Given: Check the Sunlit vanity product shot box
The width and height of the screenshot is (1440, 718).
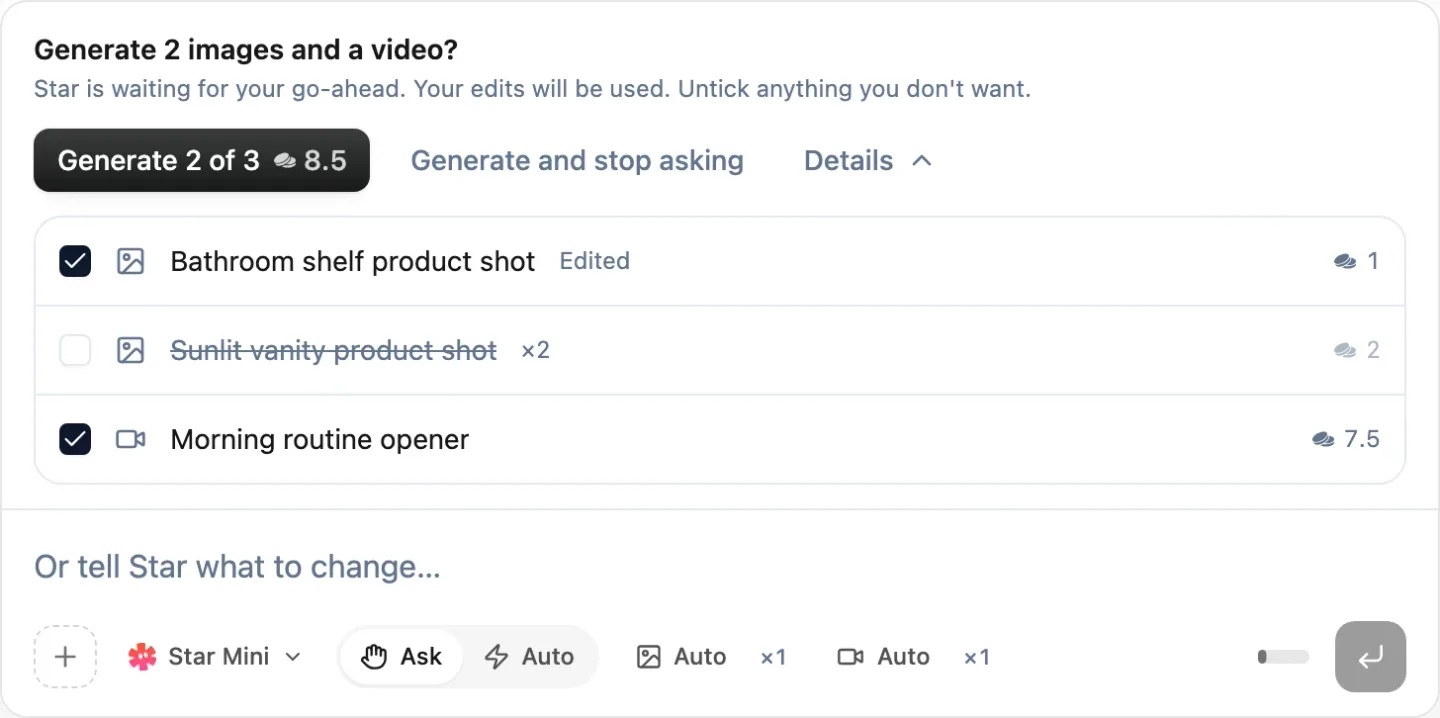Looking at the screenshot, I should coord(75,350).
